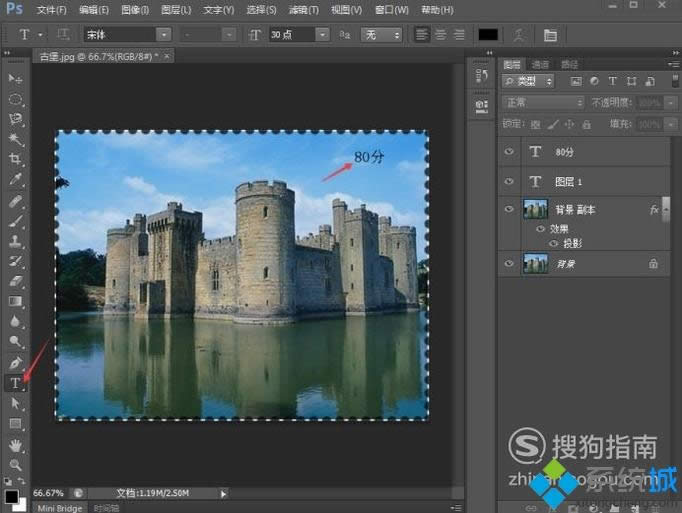682x513 pixels.
Task: Hide the 背景 副本 layer
Action: pos(509,209)
